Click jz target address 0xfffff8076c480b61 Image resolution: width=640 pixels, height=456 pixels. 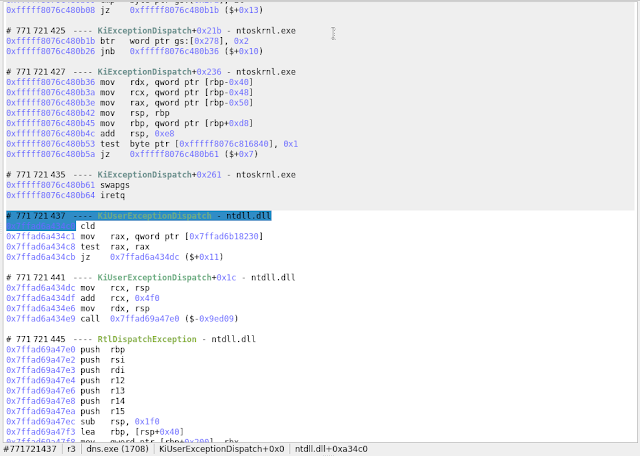point(174,154)
